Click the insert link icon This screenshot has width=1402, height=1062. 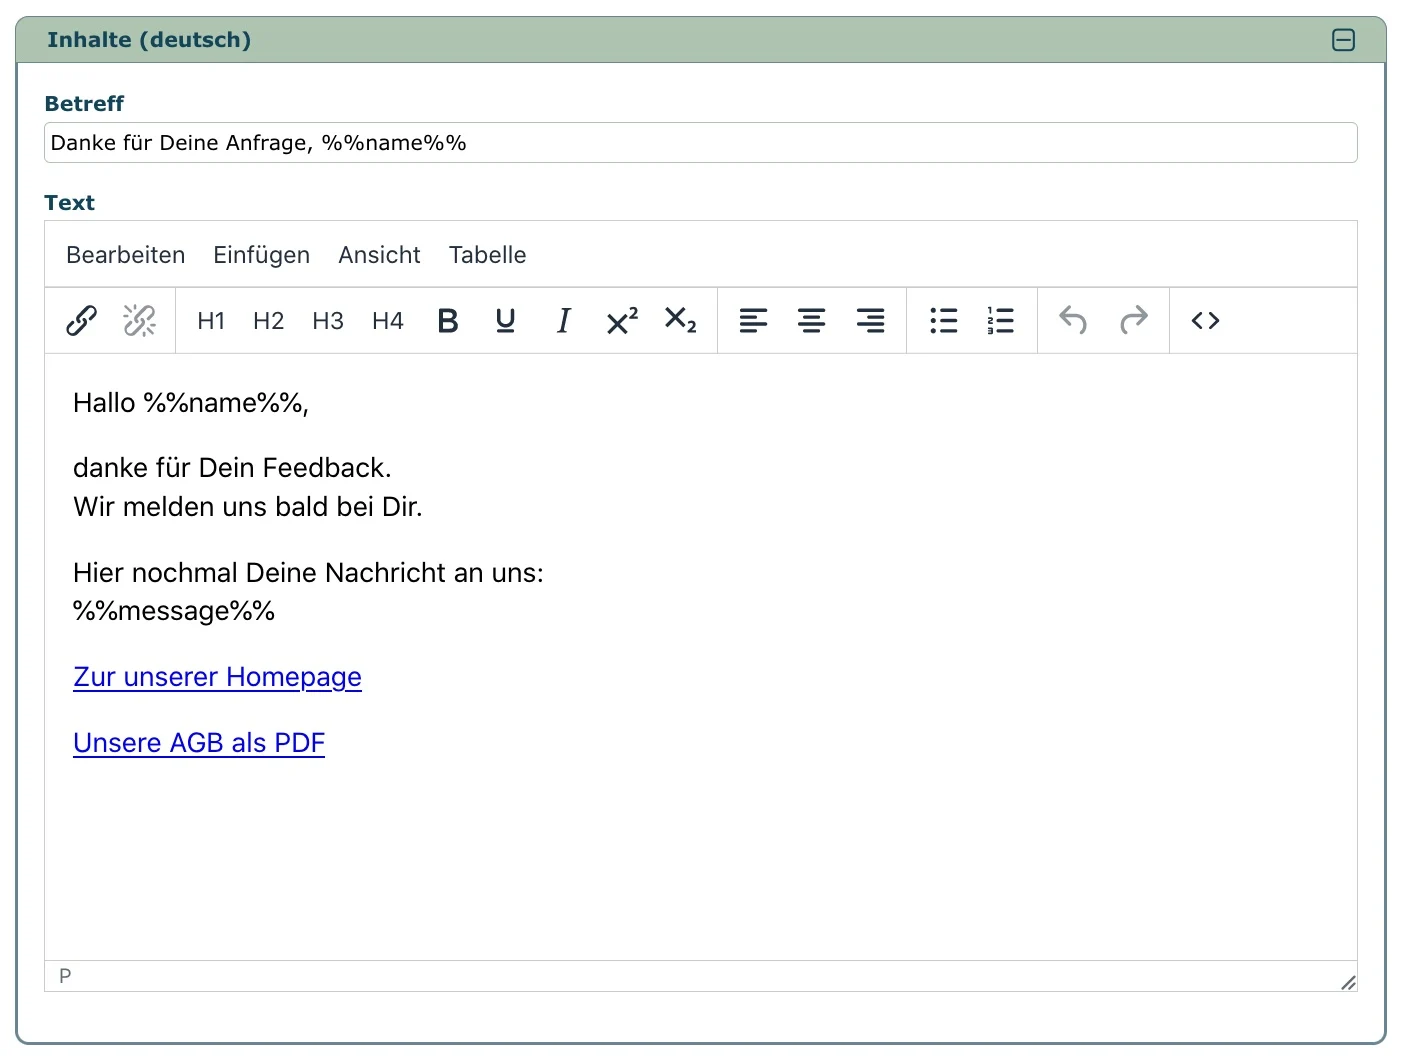coord(81,321)
